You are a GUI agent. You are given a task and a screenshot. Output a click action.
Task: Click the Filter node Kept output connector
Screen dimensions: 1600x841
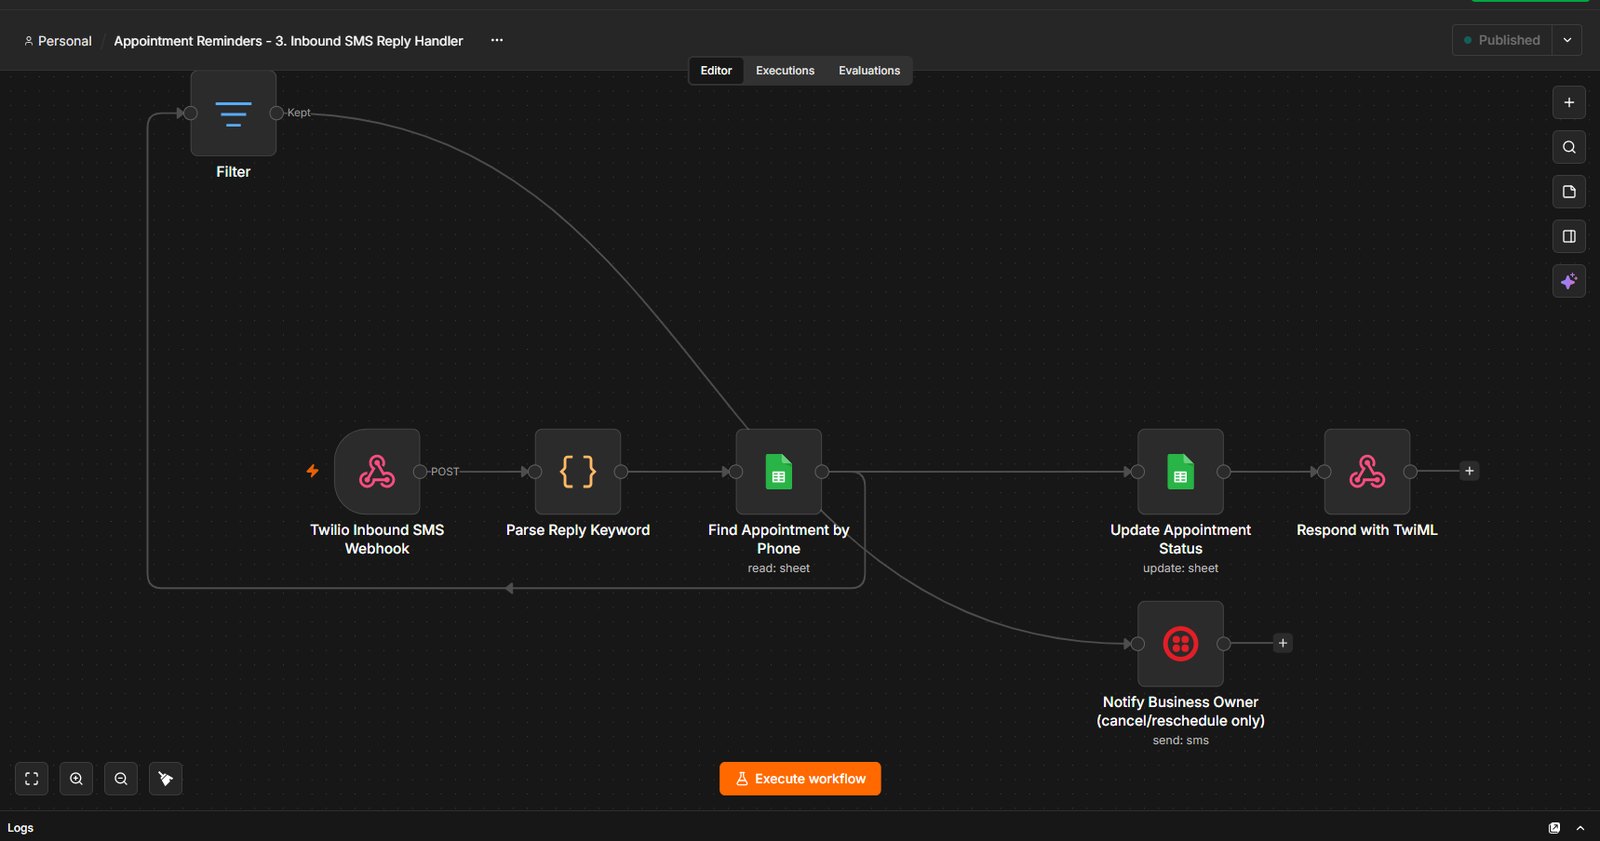click(277, 113)
